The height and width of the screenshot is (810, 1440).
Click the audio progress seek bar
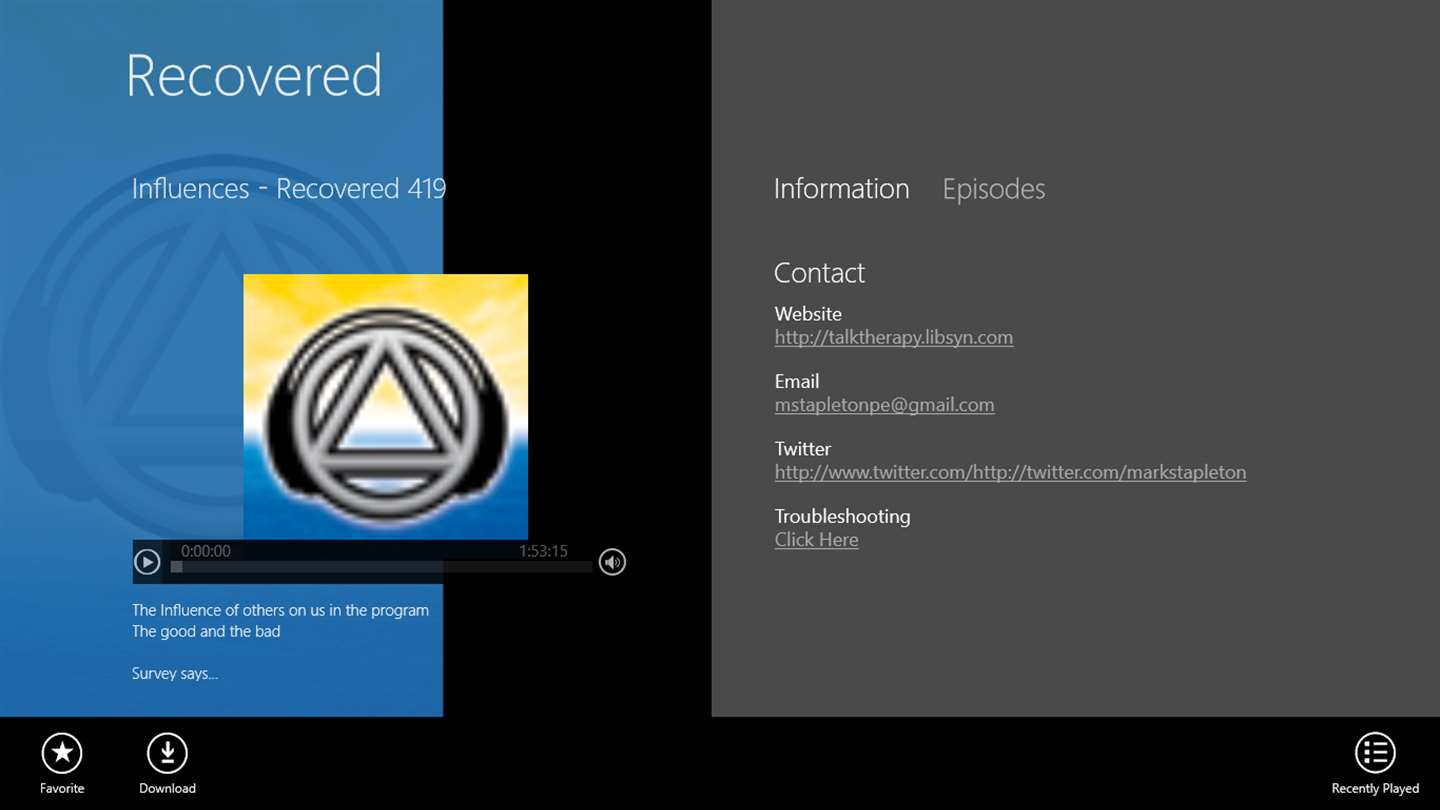coord(382,567)
